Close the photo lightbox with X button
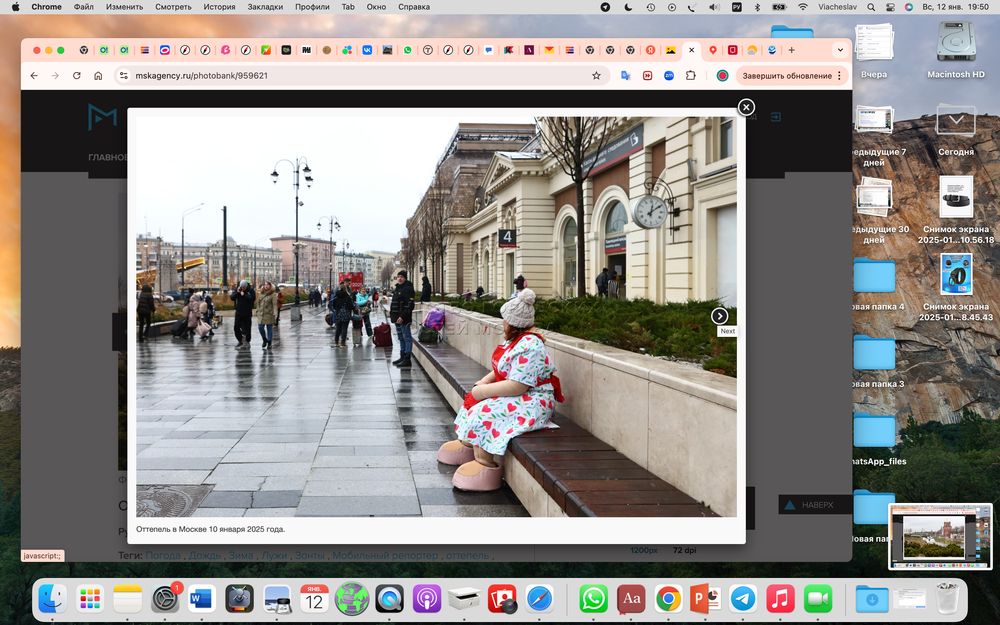Image resolution: width=1000 pixels, height=625 pixels. [x=746, y=107]
